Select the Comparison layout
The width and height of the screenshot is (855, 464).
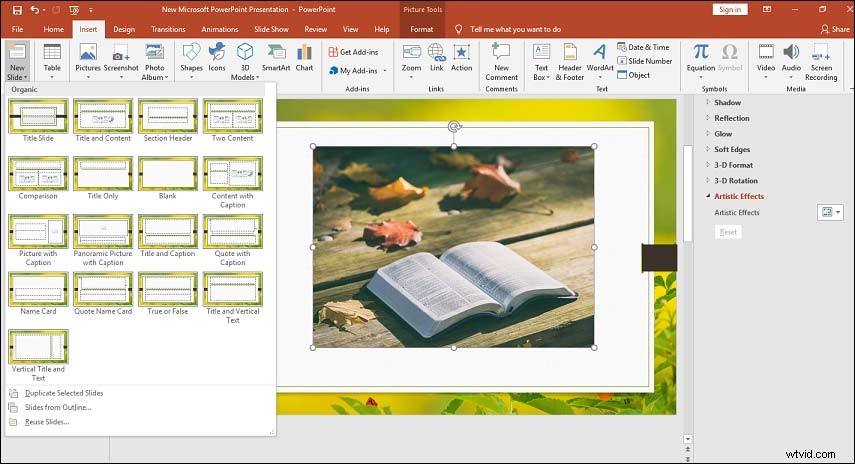(38, 178)
